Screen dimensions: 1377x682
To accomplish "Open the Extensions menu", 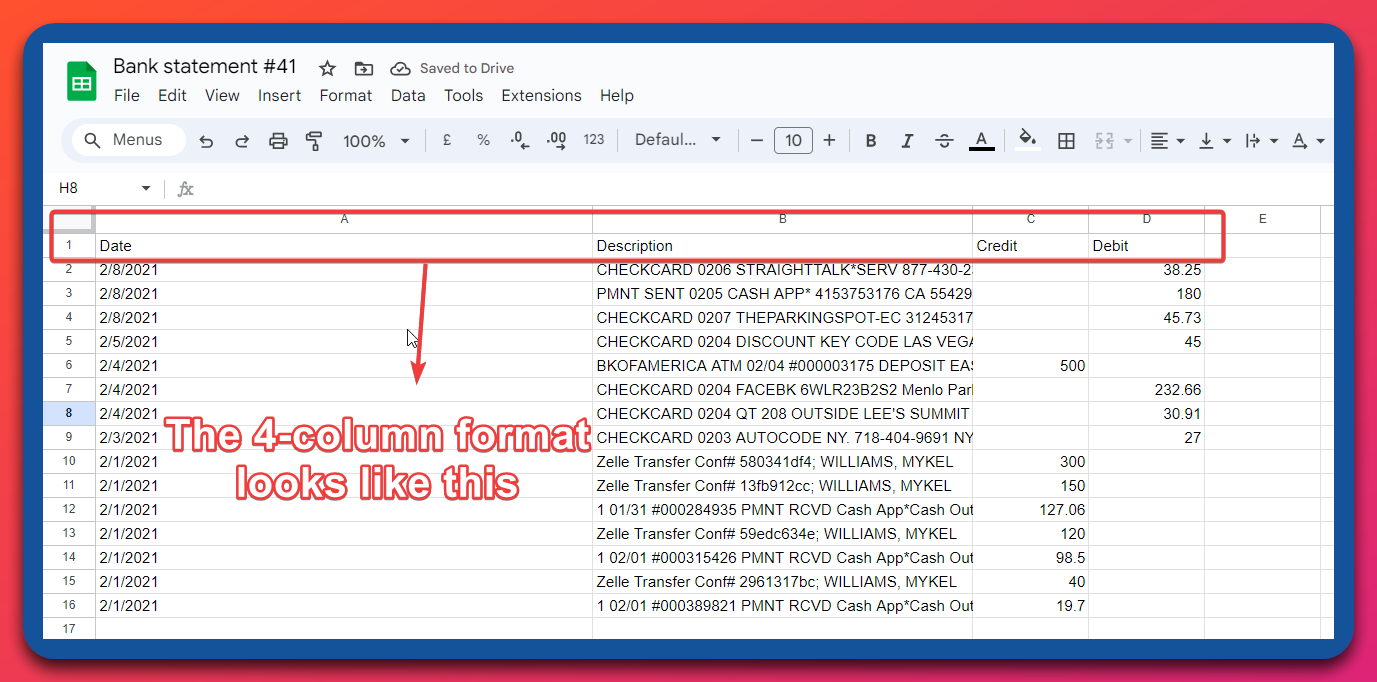I will click(x=541, y=95).
